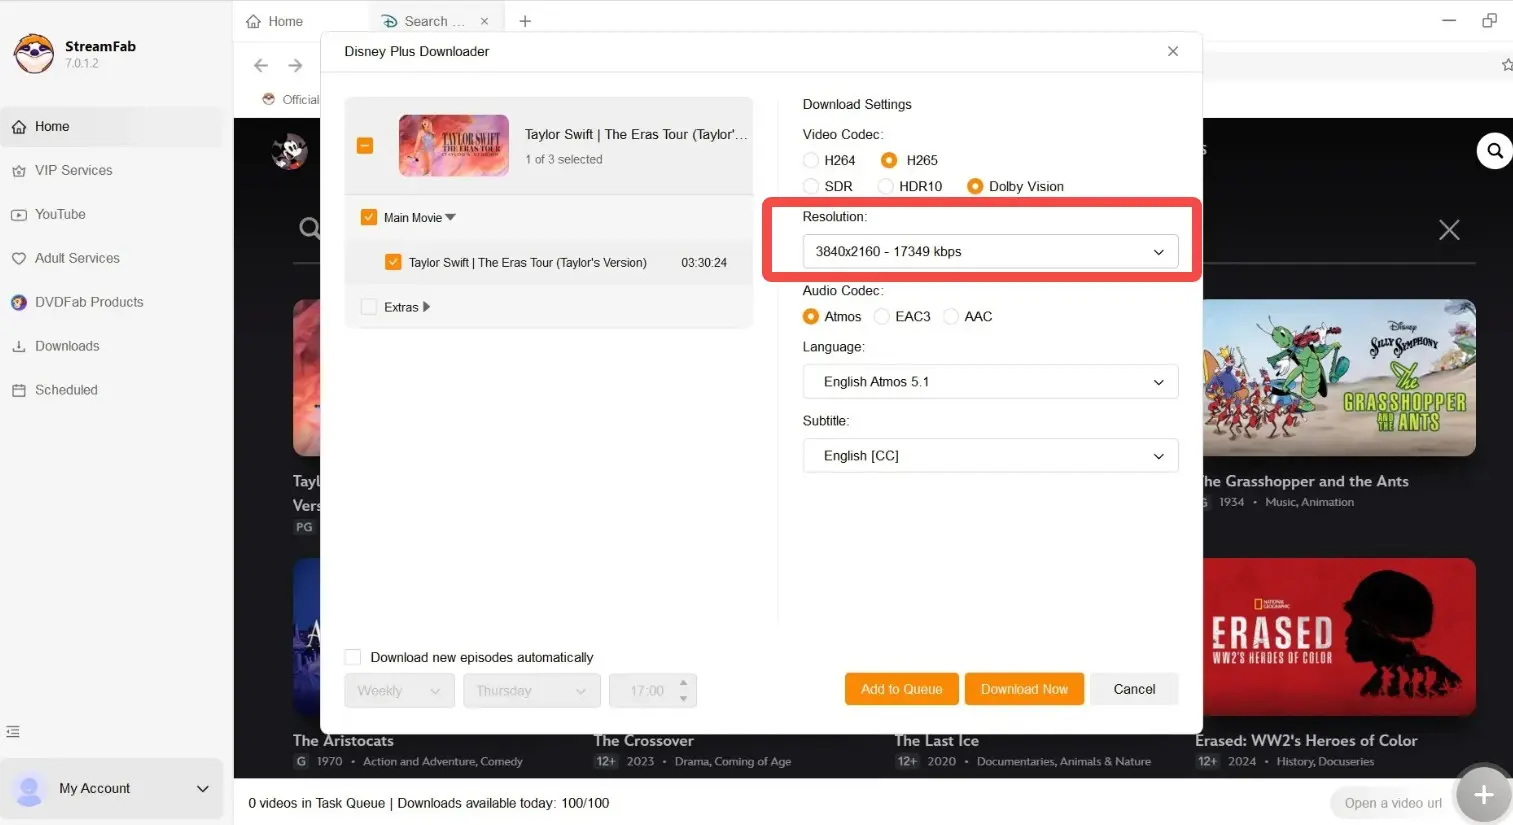The width and height of the screenshot is (1513, 825).
Task: Click the Downloads arrow icon in sidebar
Action: click(x=18, y=347)
